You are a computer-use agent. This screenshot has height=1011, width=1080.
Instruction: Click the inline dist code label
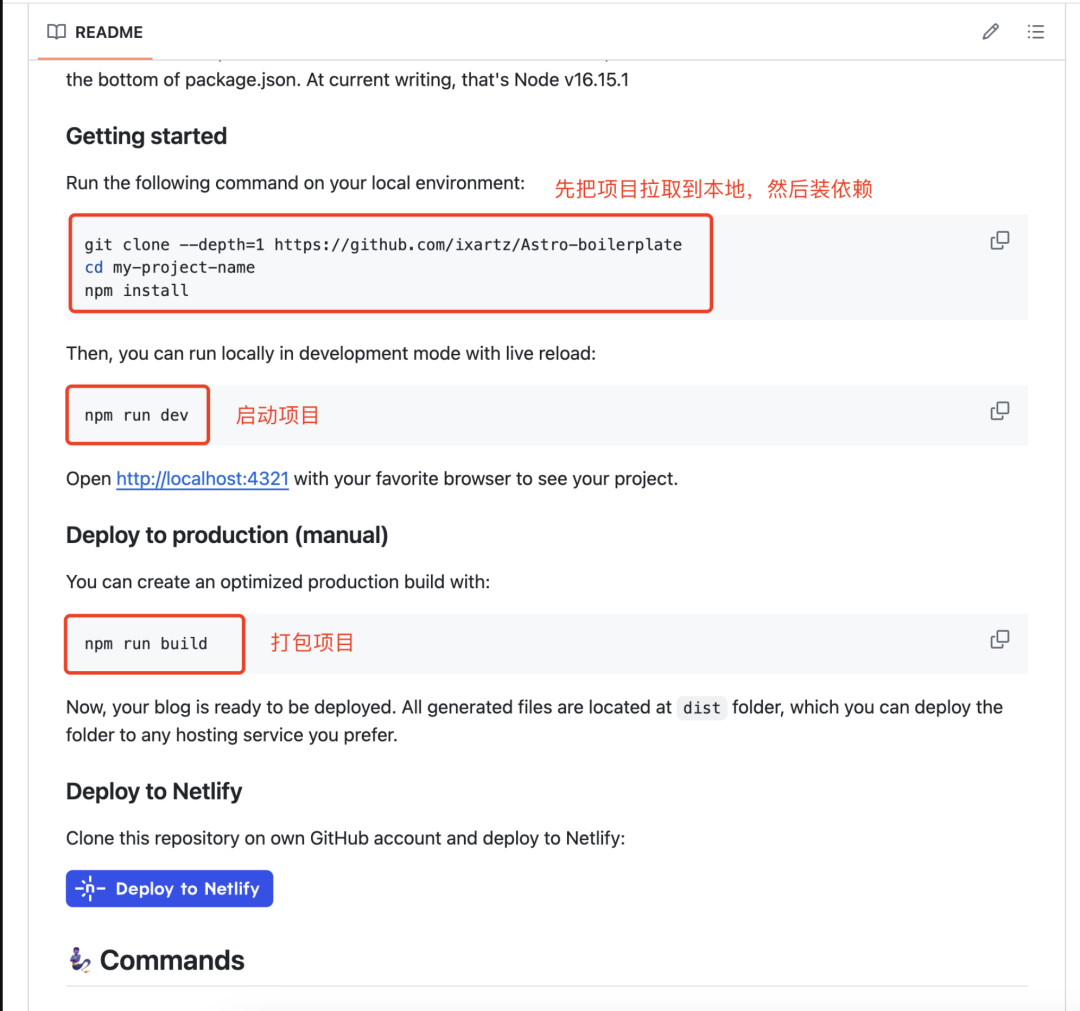(701, 708)
